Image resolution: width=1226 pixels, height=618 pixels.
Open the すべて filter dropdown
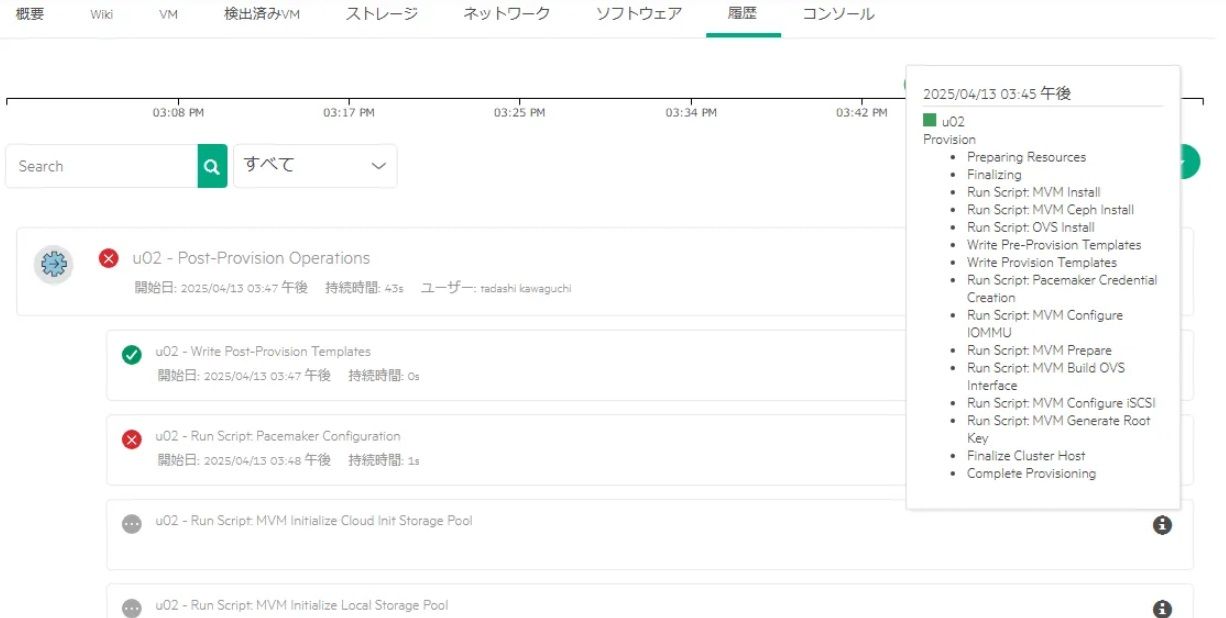[x=315, y=166]
